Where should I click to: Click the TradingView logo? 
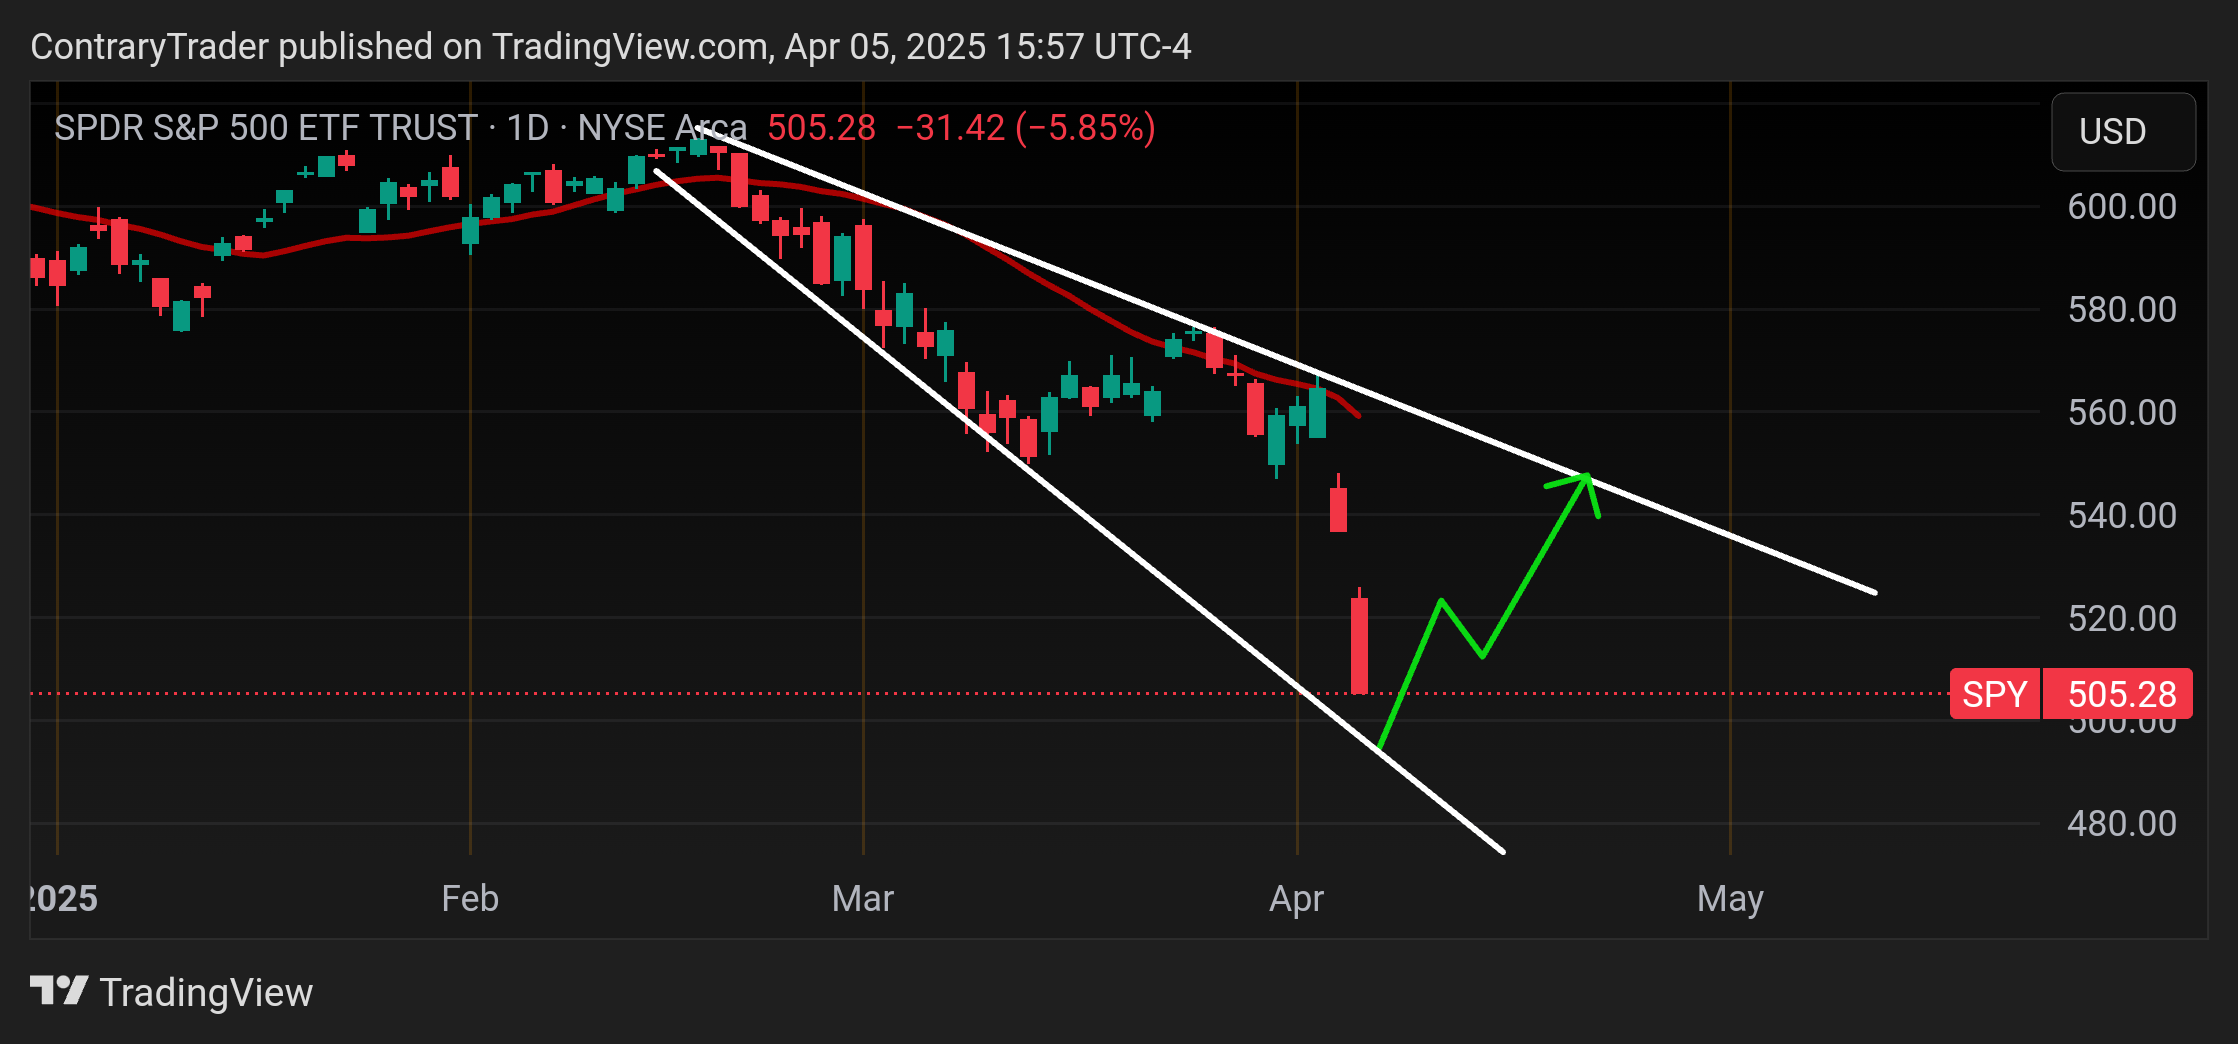(x=171, y=992)
